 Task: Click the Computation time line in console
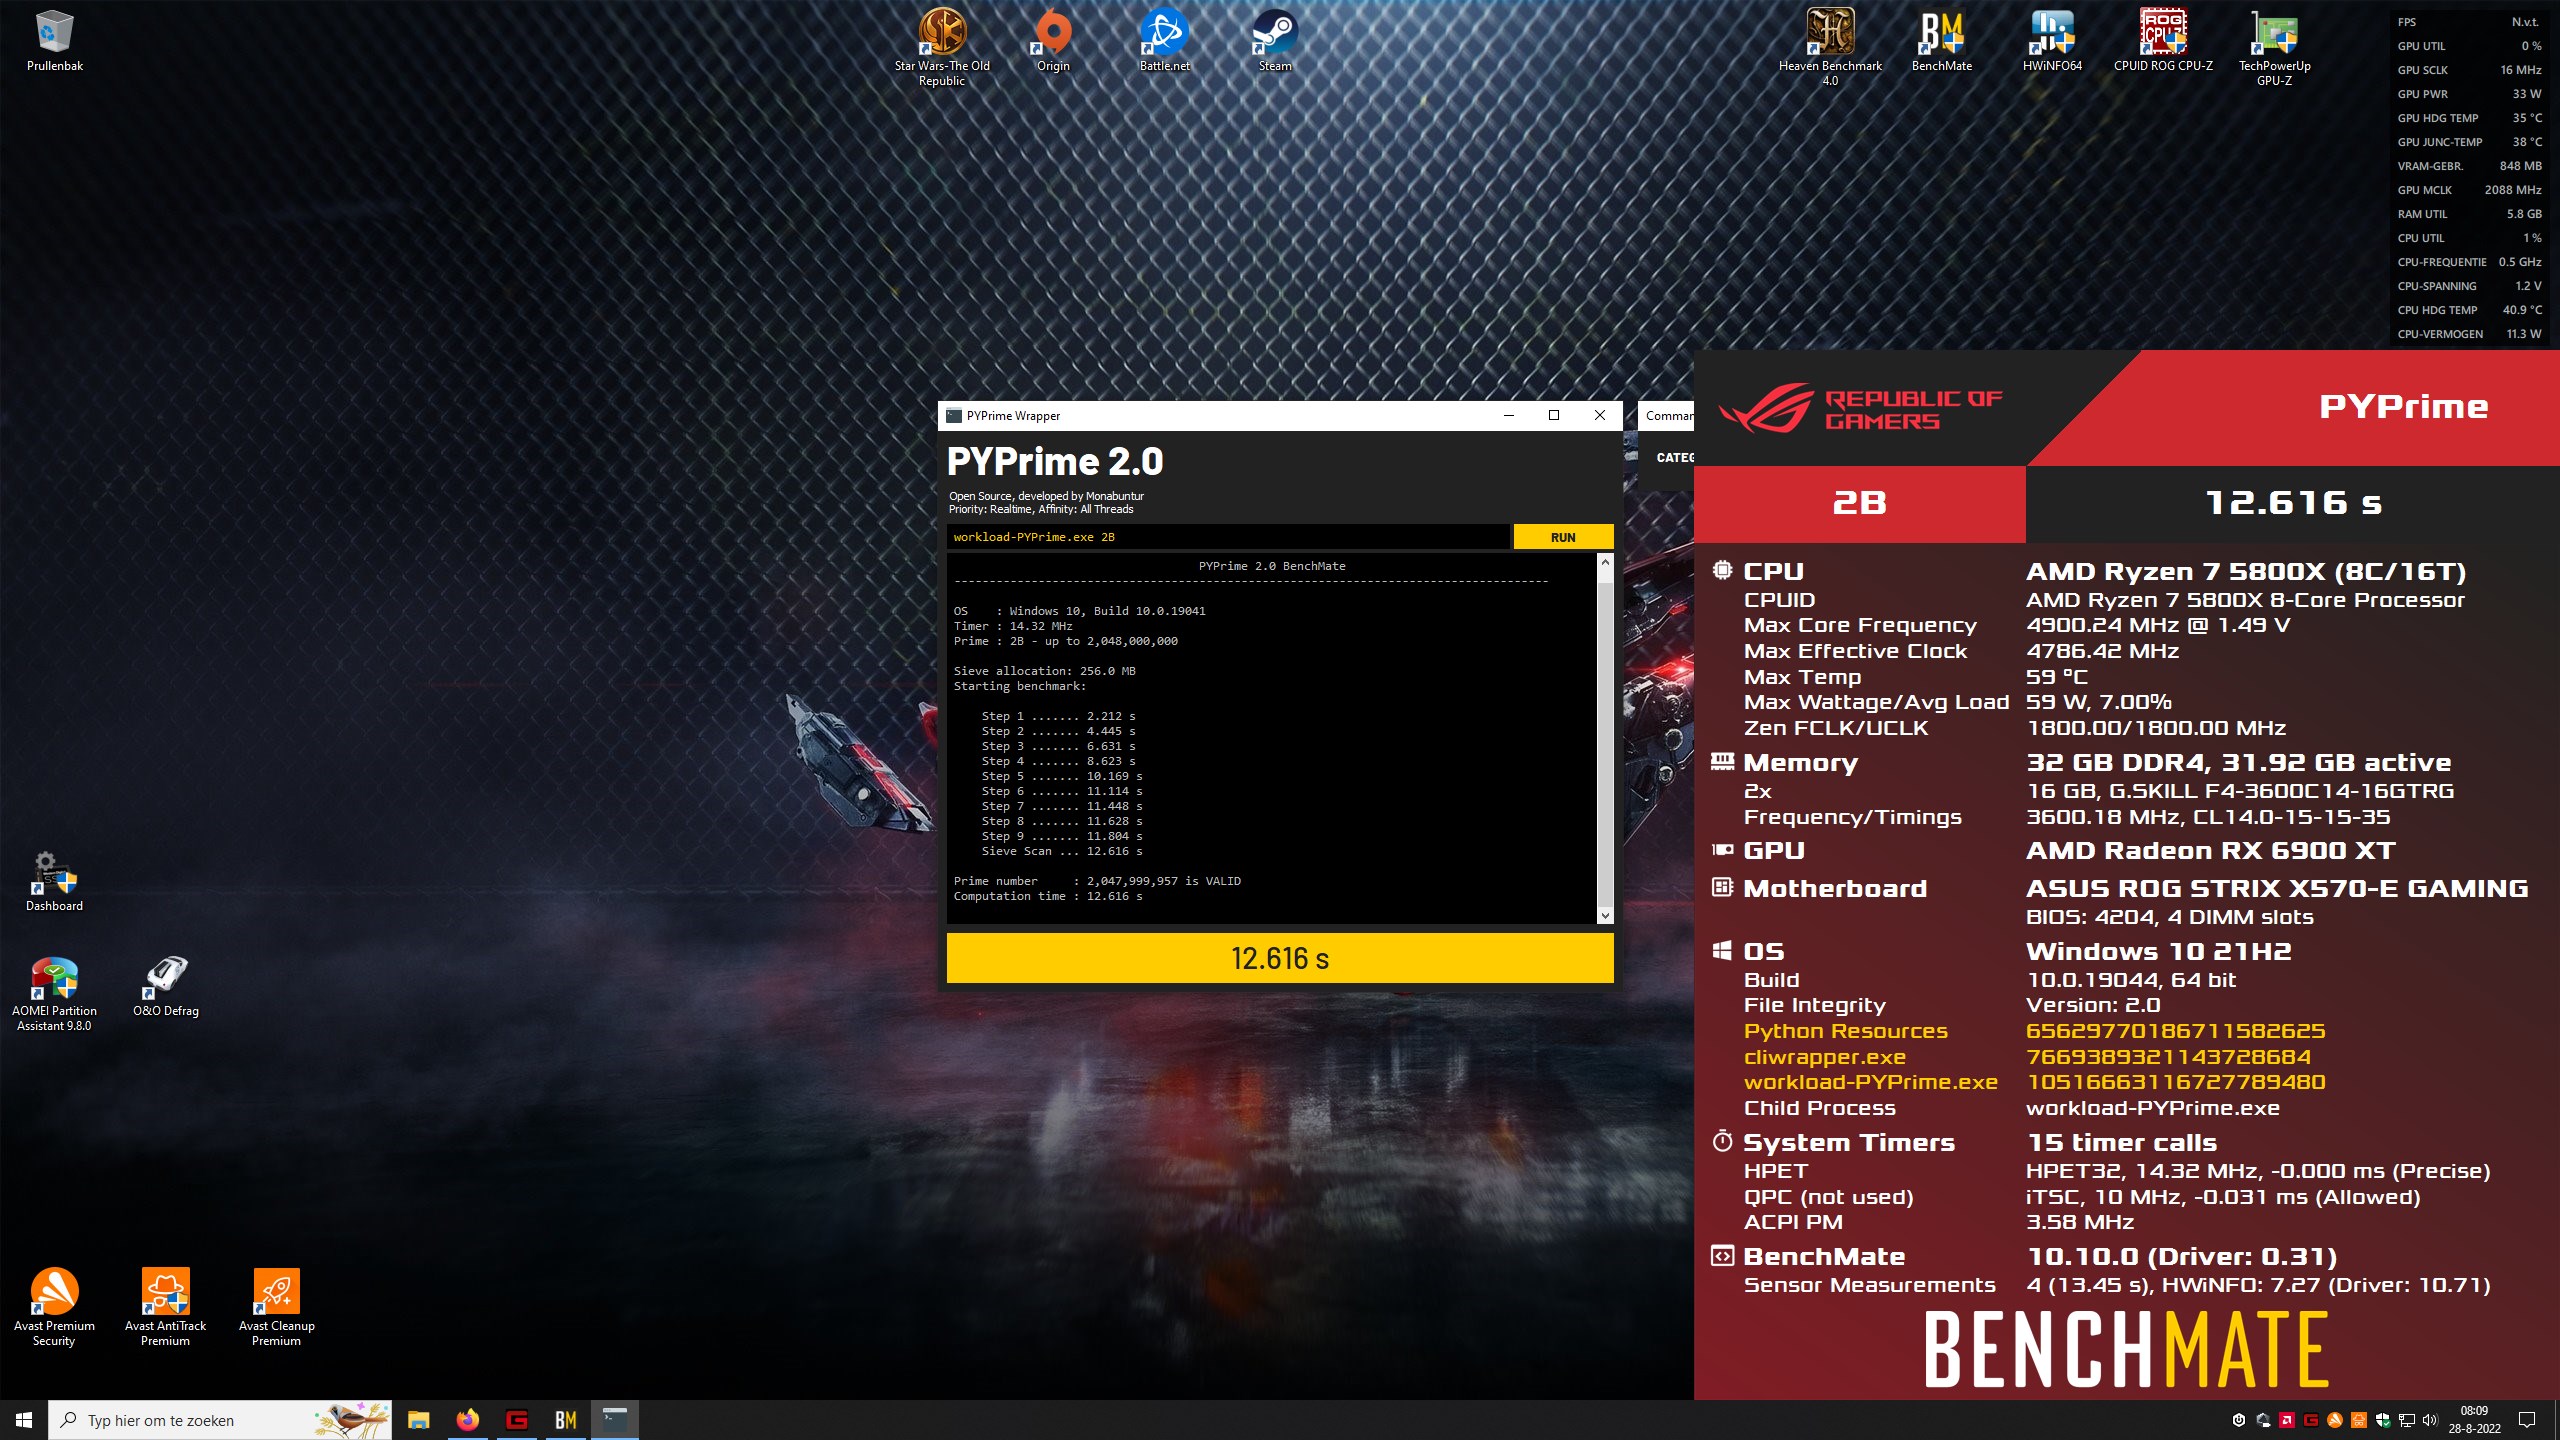click(x=1048, y=896)
